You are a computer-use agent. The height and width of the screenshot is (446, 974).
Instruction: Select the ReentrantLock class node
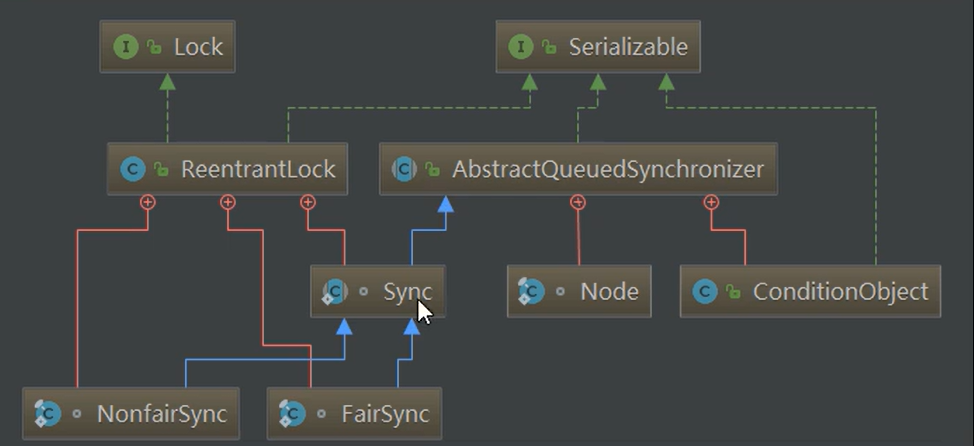pyautogui.click(x=227, y=169)
